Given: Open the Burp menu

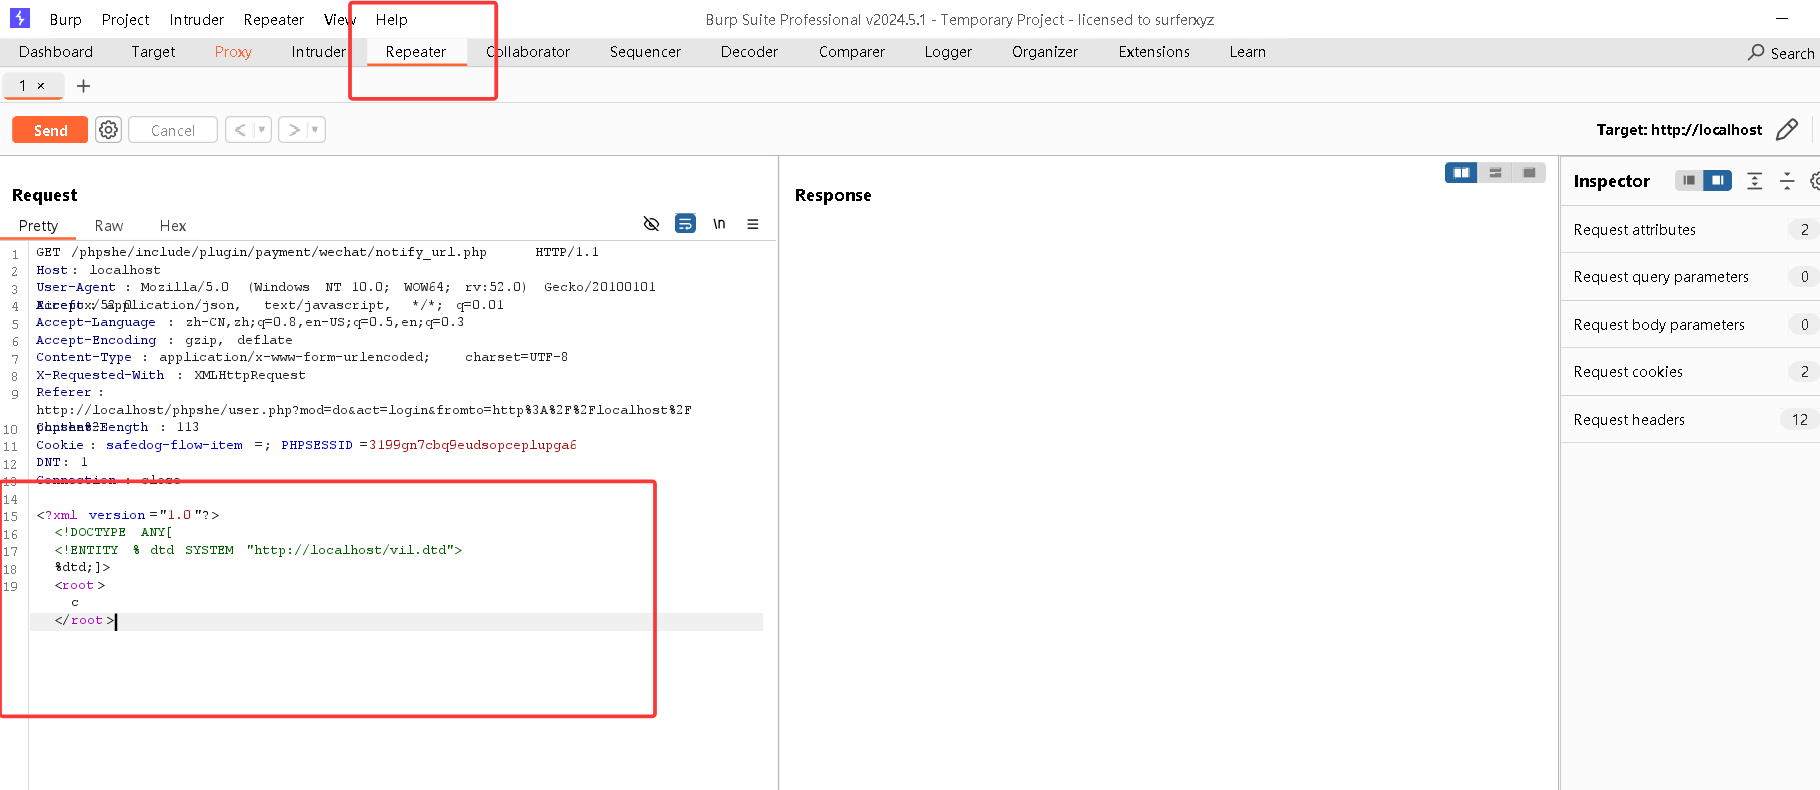Looking at the screenshot, I should point(65,20).
